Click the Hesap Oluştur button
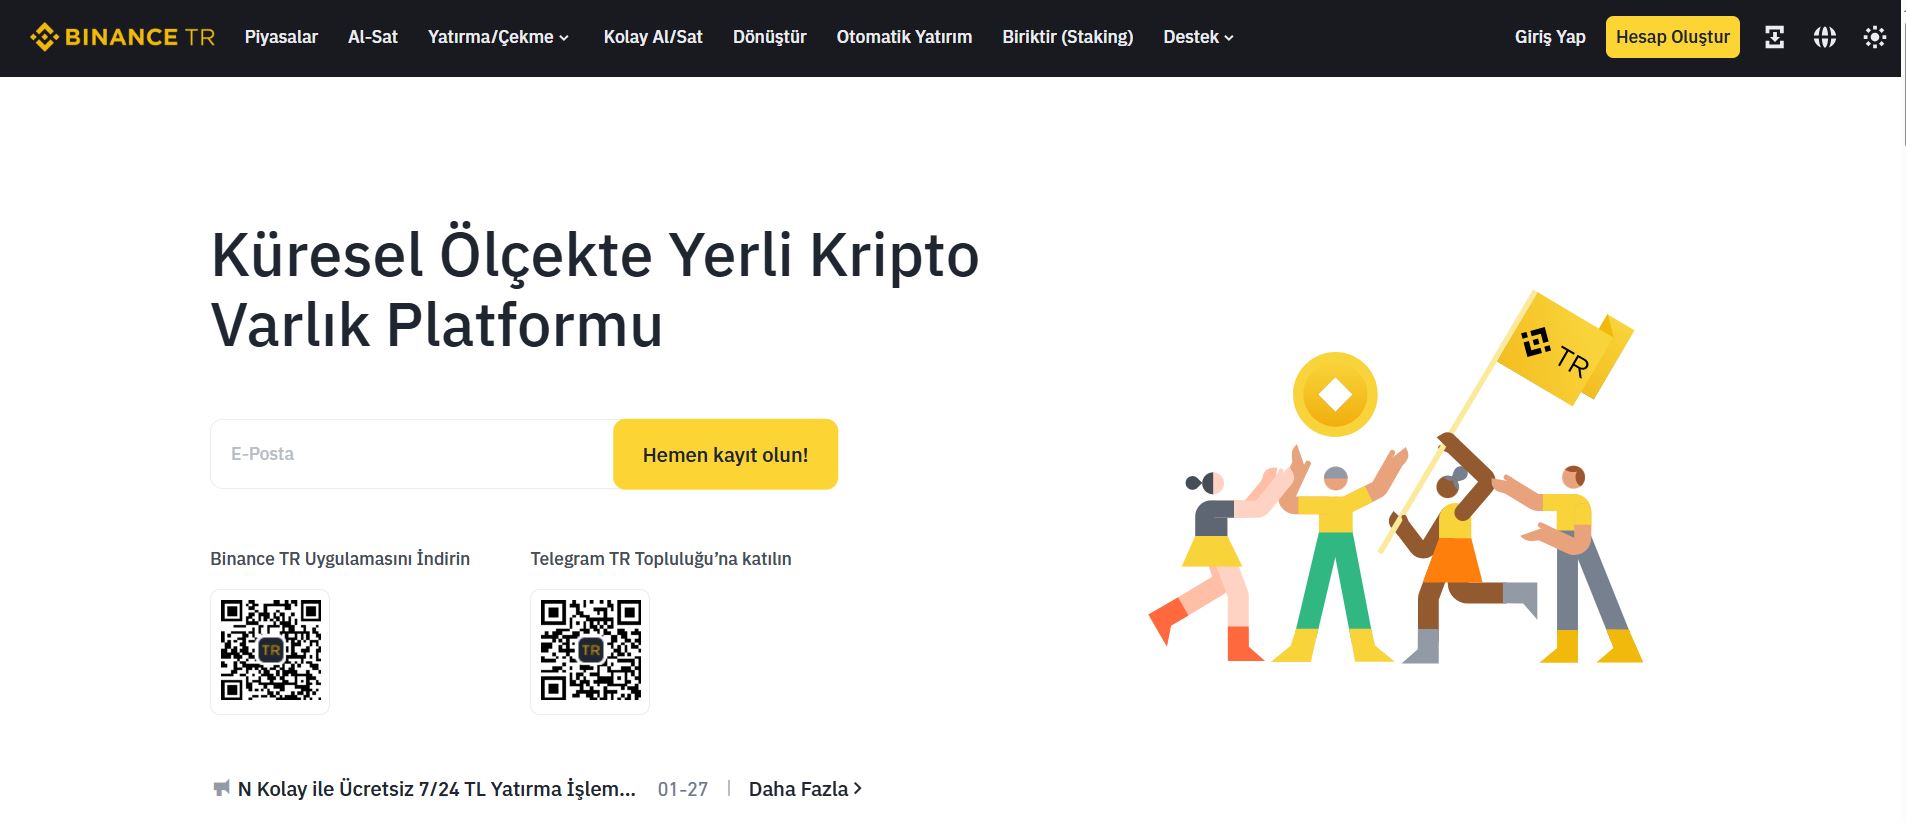Screen dimensions: 1906x822 point(1672,37)
